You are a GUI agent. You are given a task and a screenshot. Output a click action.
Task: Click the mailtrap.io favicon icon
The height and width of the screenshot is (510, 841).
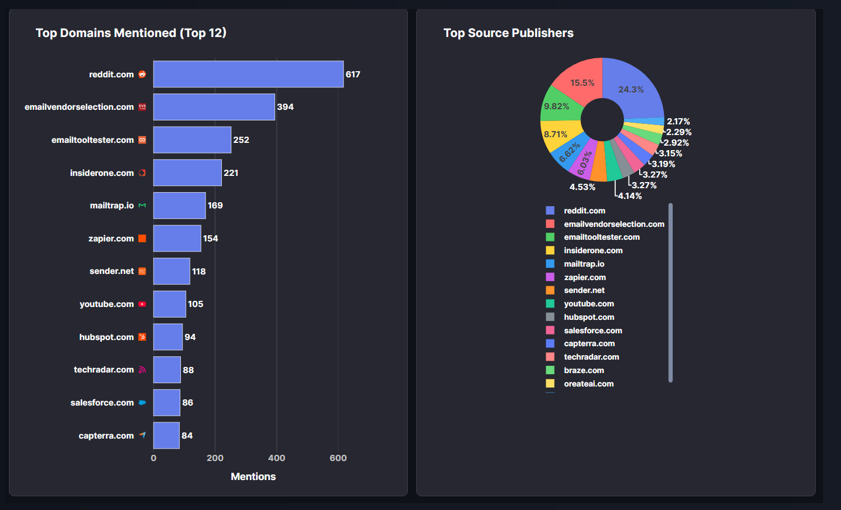(142, 205)
